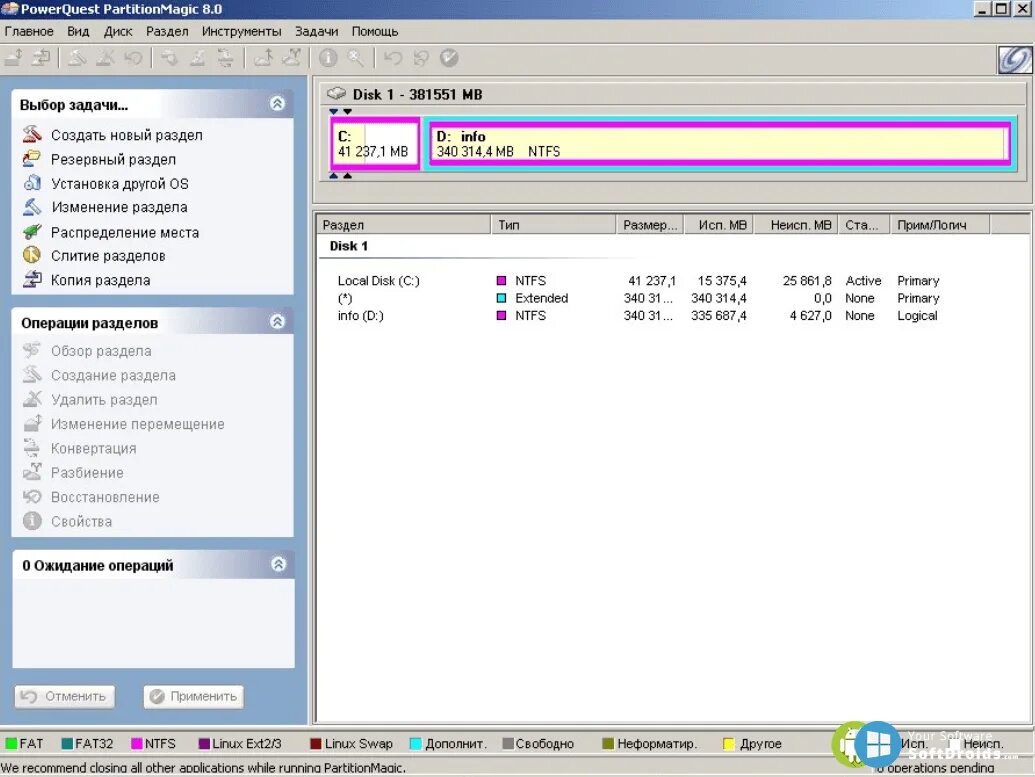Sort by the Исп. MB column header

(x=719, y=224)
